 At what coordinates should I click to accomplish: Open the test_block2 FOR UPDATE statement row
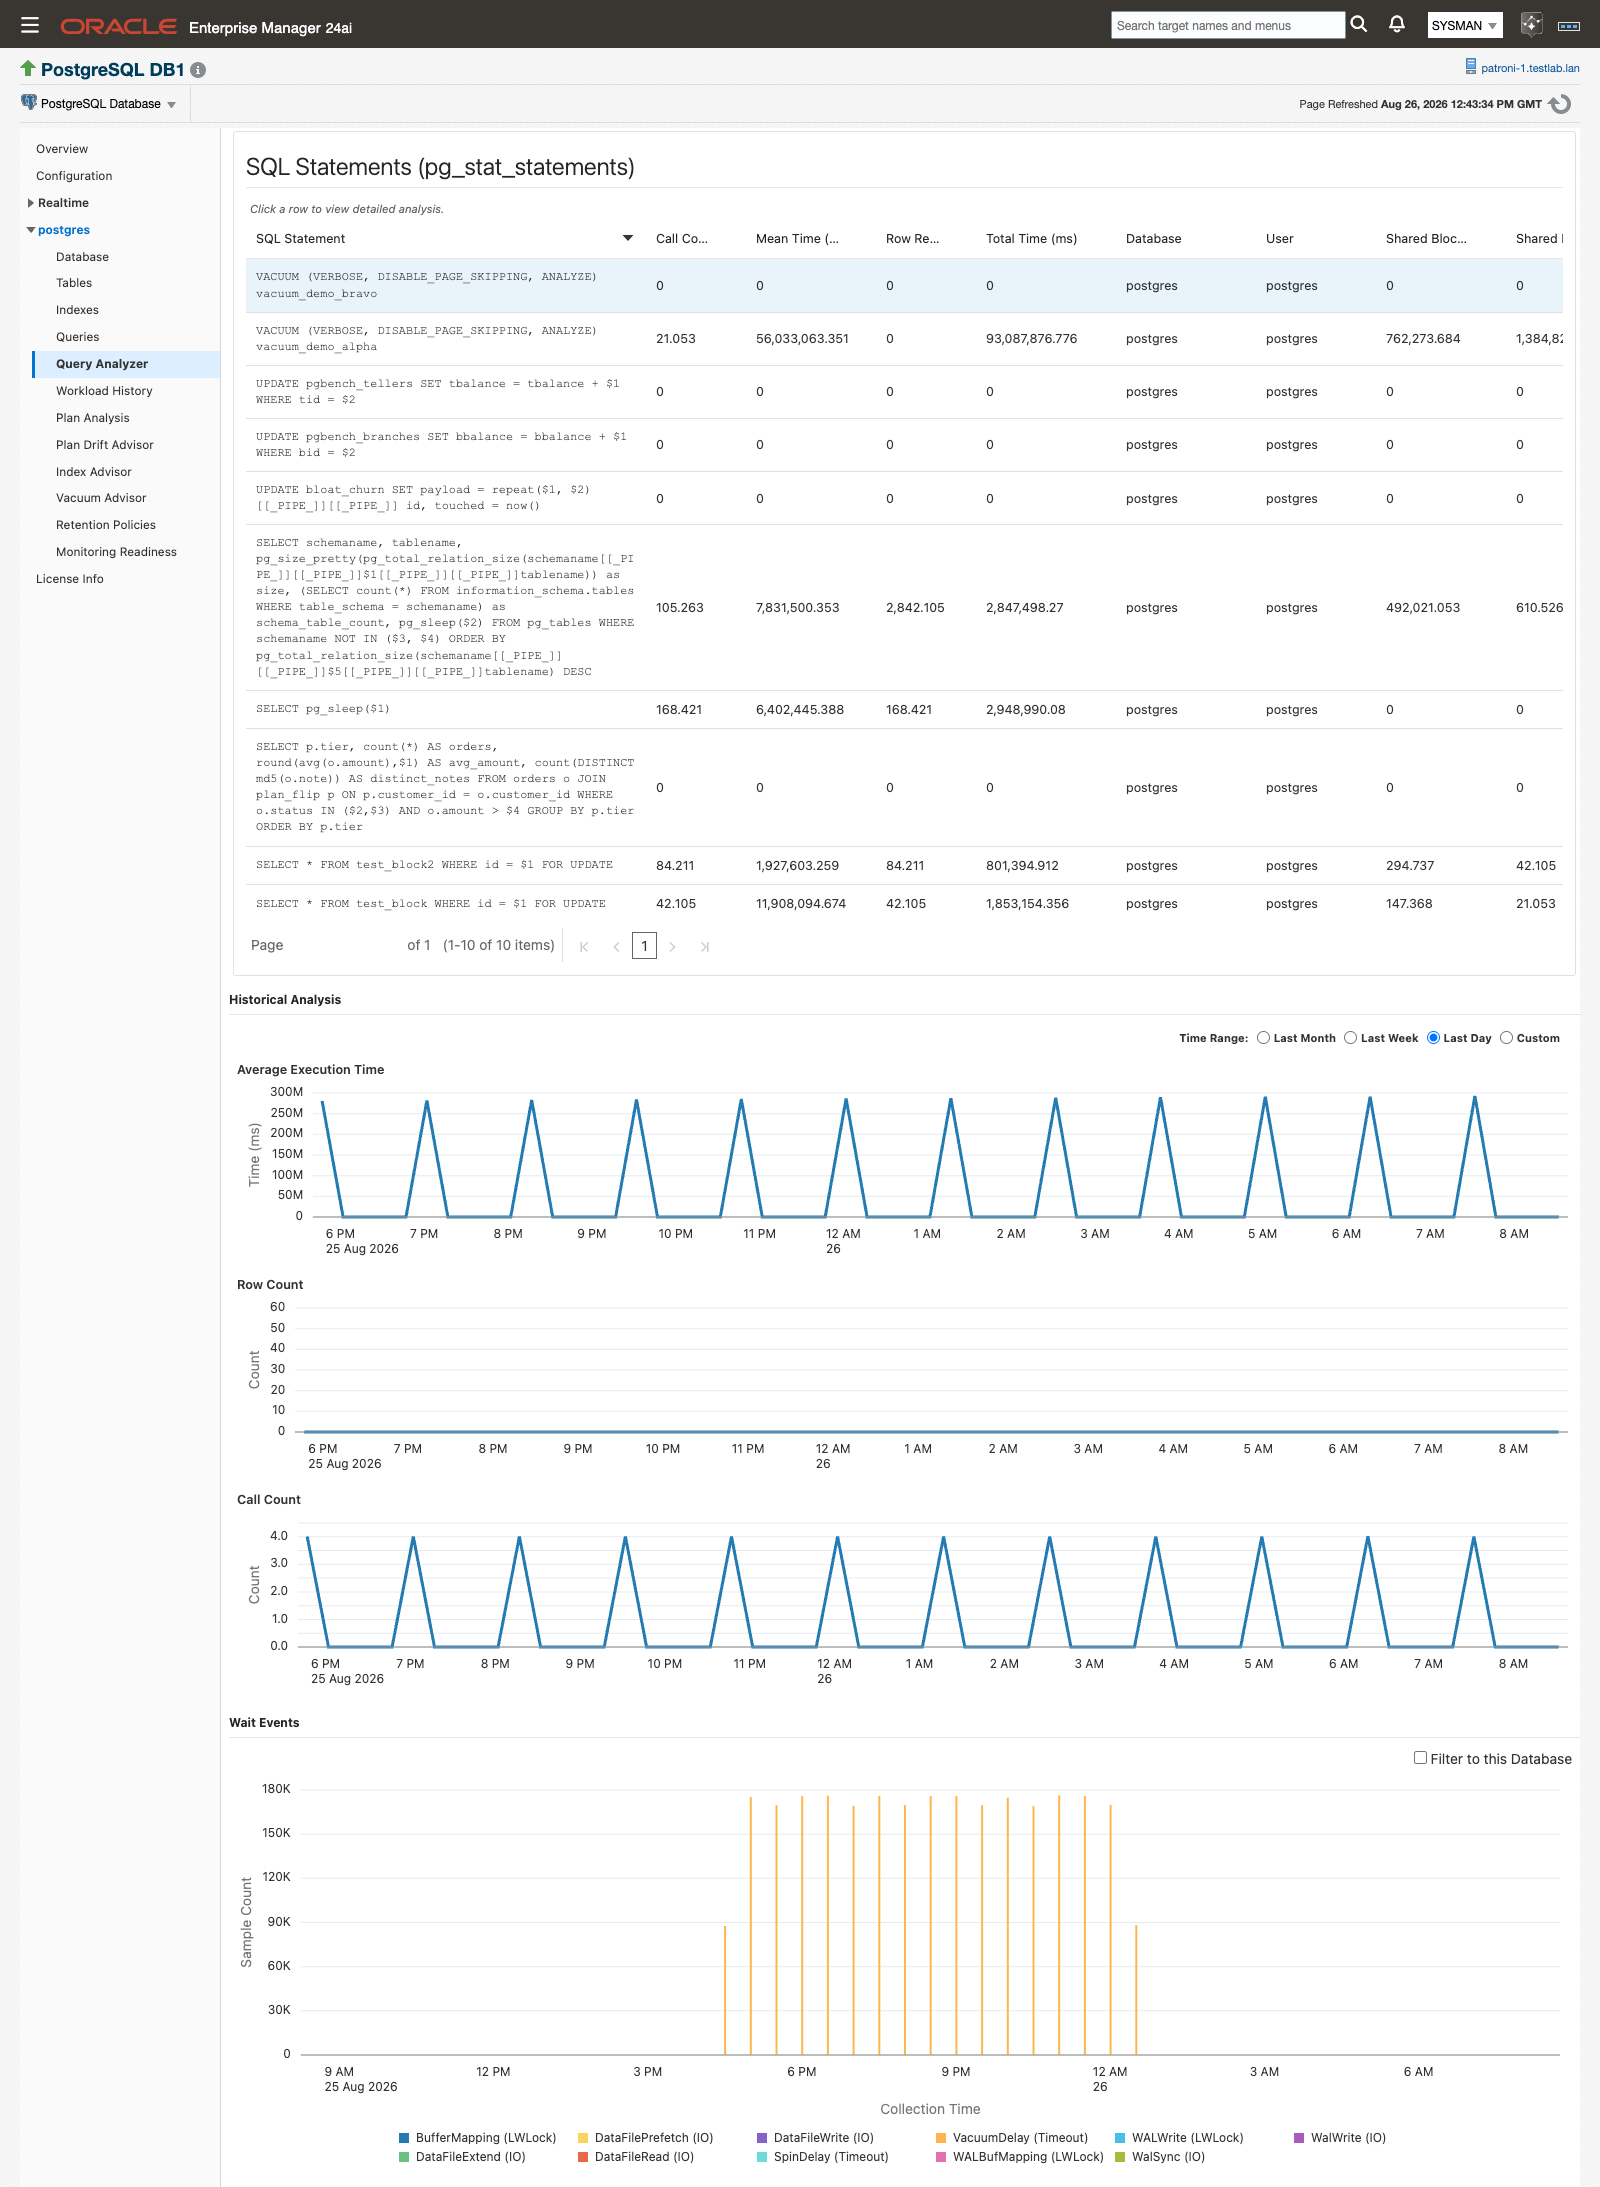click(x=904, y=866)
